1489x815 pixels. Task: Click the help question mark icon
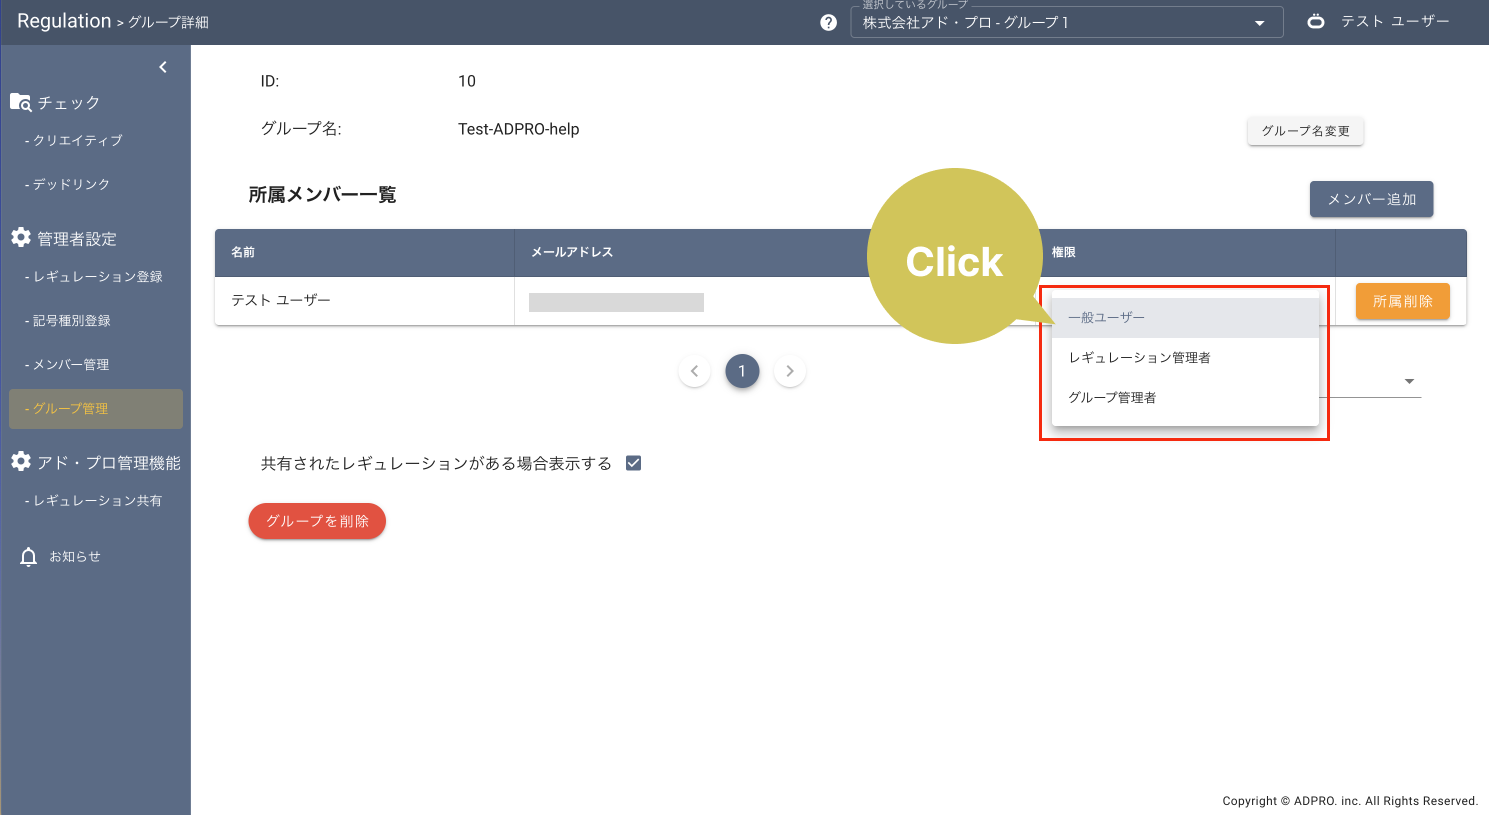[x=828, y=22]
